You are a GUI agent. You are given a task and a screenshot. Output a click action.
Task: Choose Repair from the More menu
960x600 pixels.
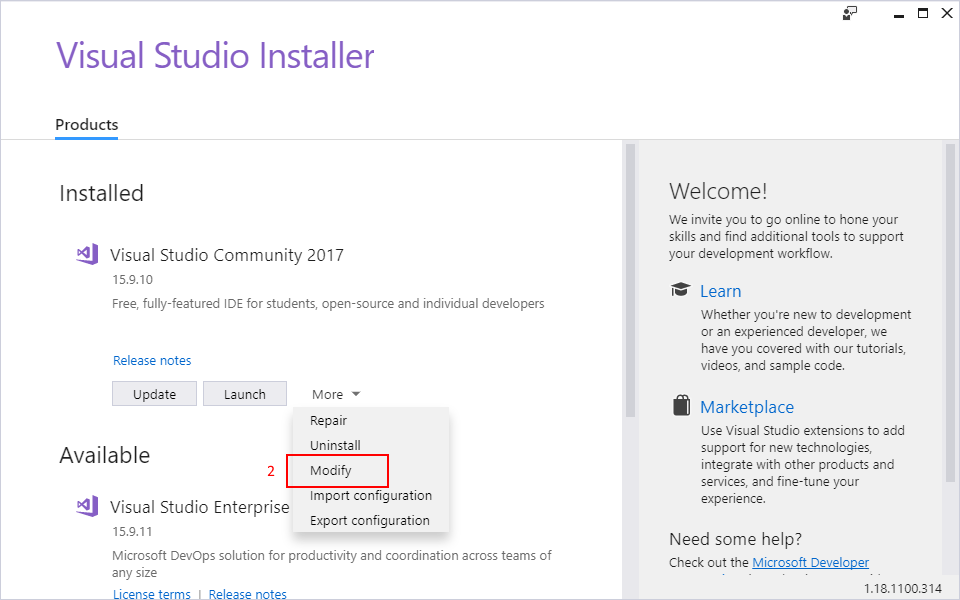point(328,421)
